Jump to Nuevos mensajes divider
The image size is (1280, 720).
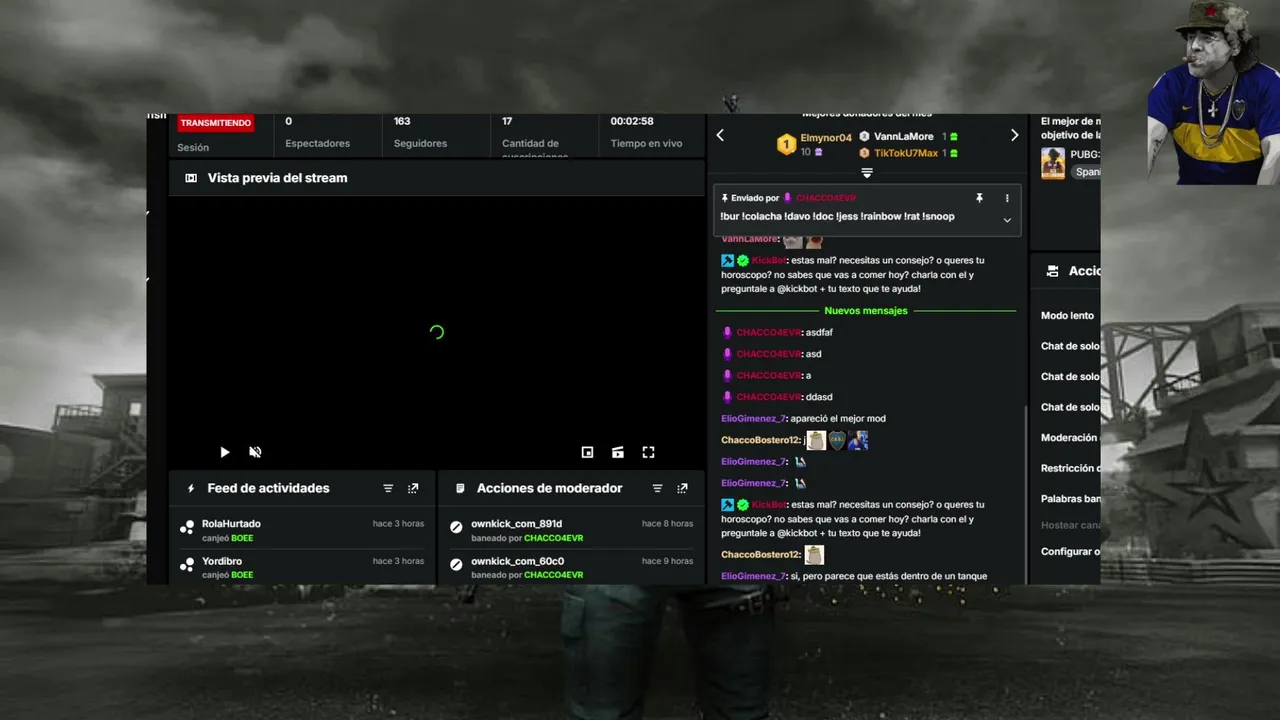(866, 311)
